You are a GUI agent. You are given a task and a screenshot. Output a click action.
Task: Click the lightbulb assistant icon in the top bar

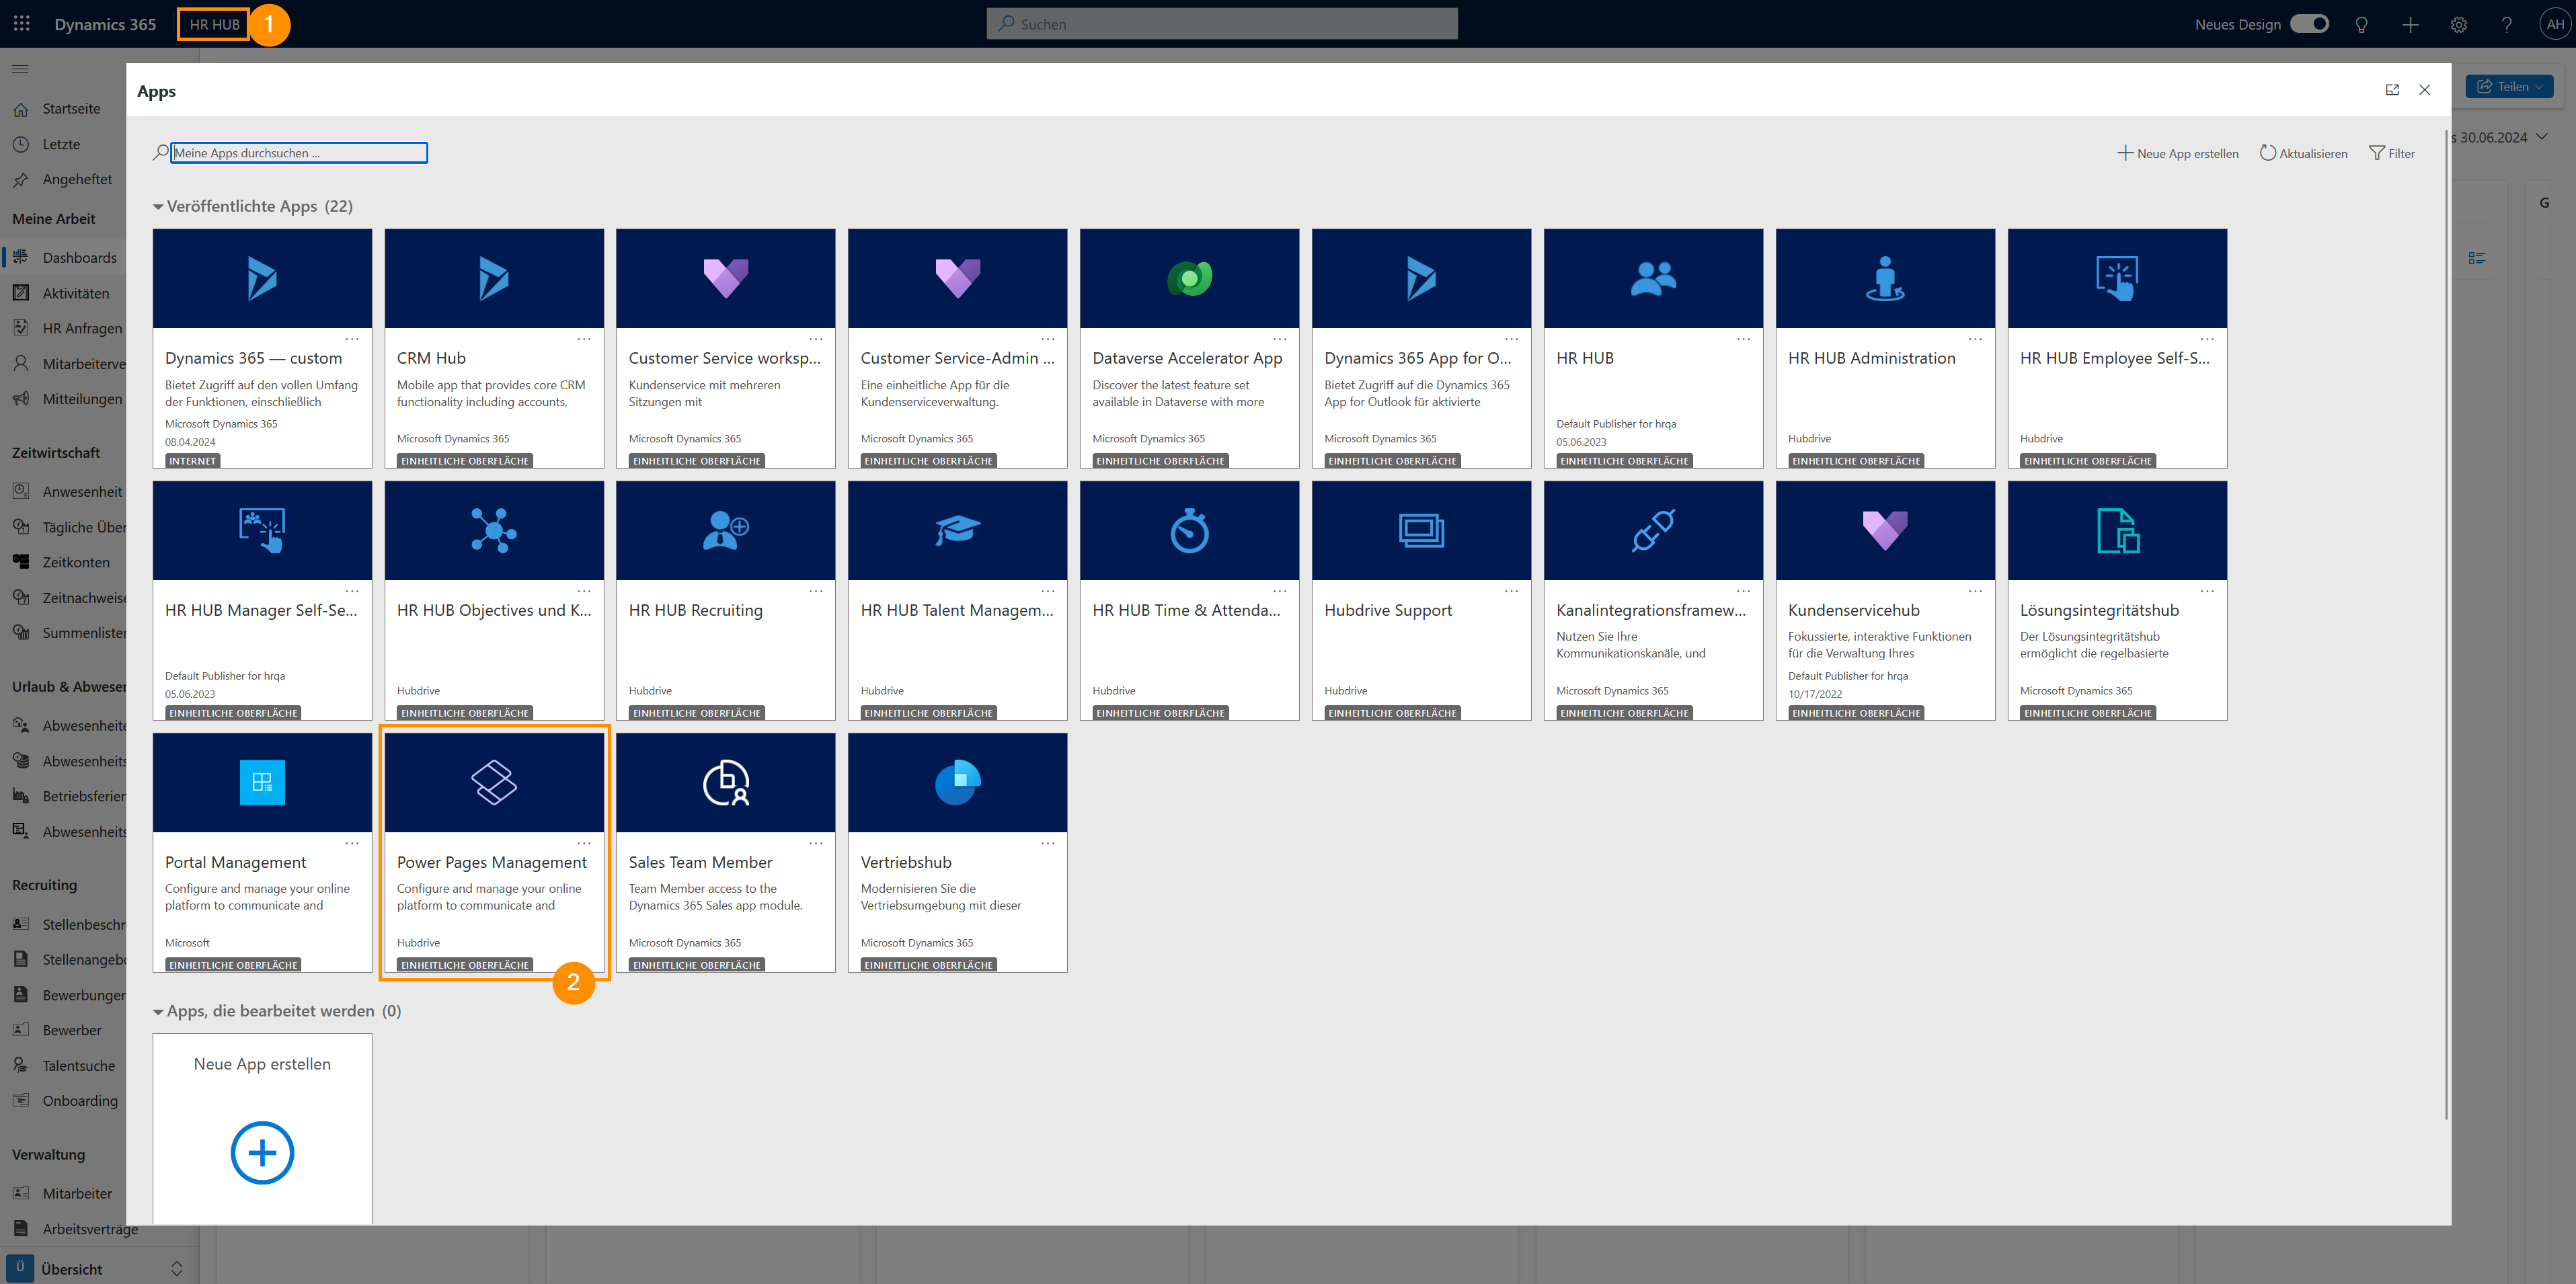click(x=2361, y=24)
